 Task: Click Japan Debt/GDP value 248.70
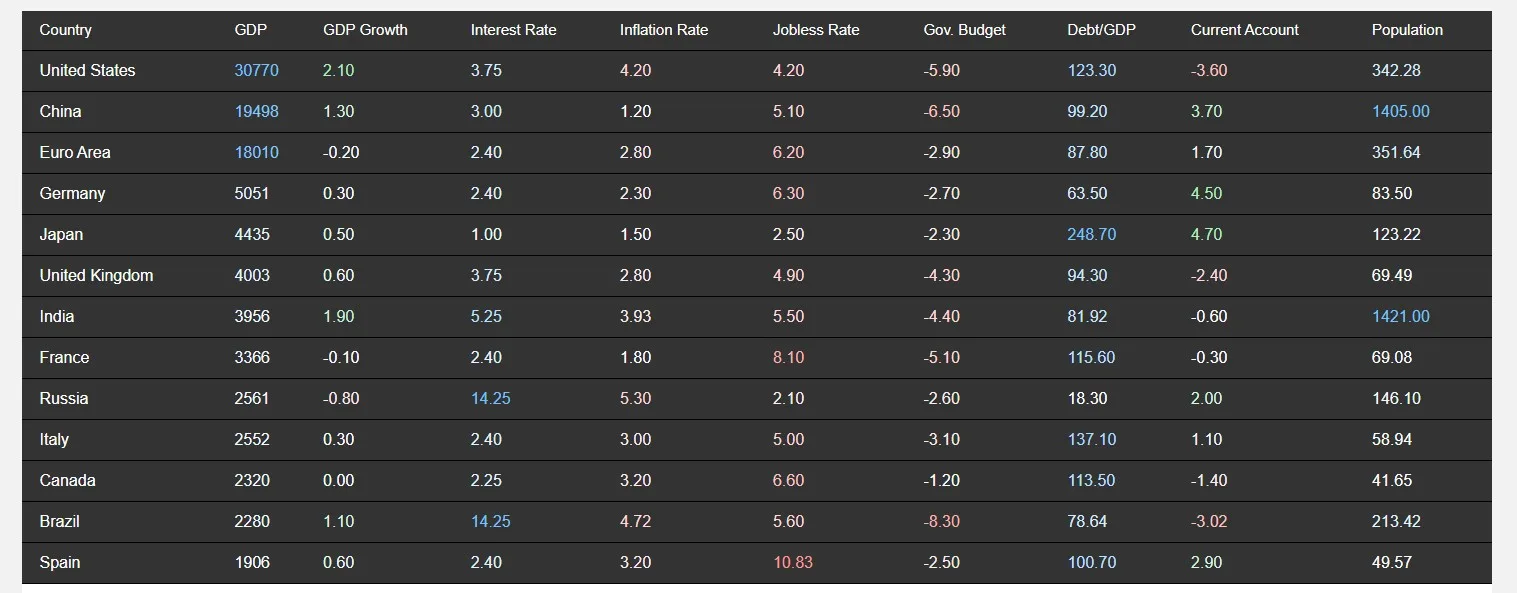point(1092,234)
